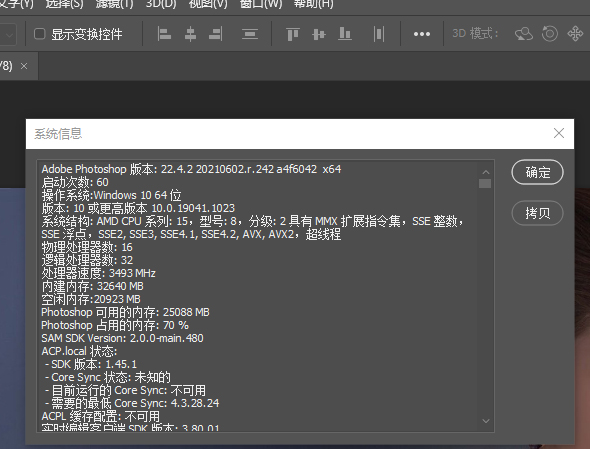This screenshot has height=449, width=590.
Task: Click the 拷贝 button
Action: 538,213
